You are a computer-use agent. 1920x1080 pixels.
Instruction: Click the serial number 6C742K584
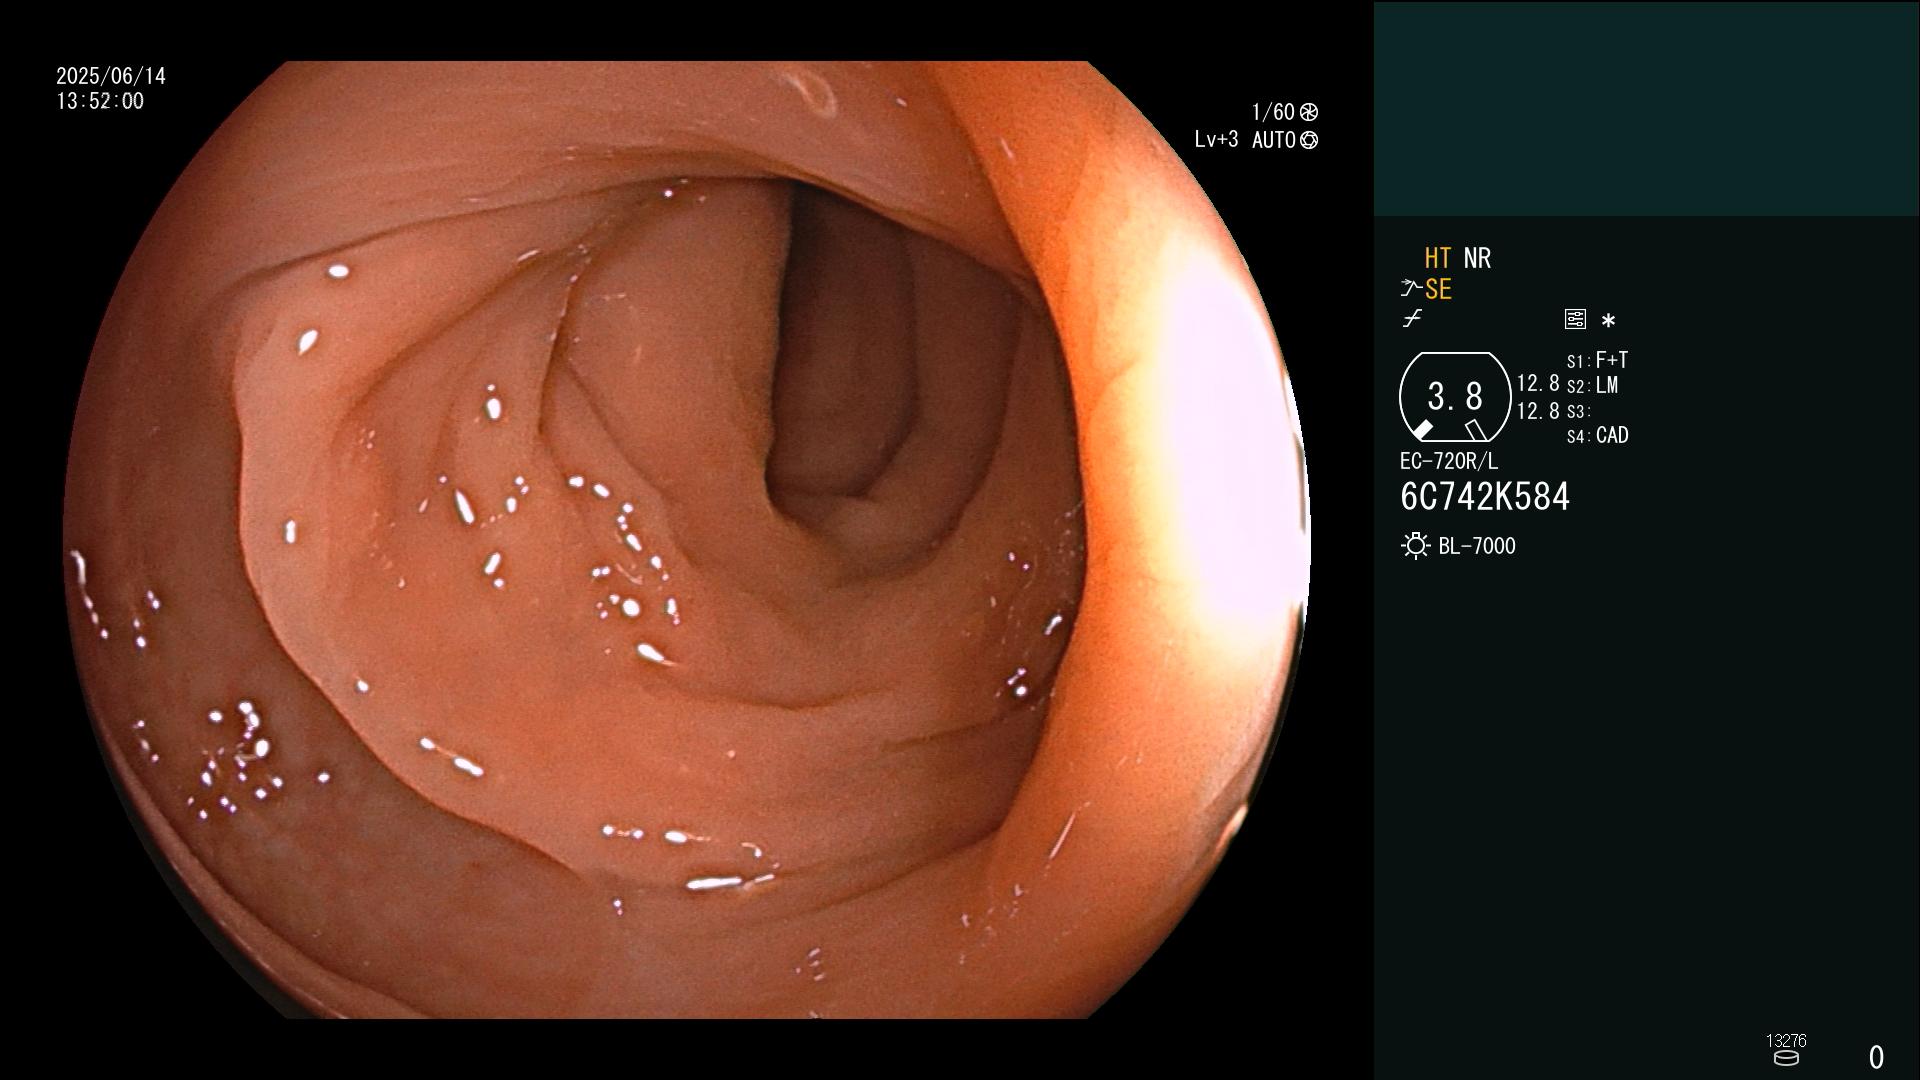1485,496
